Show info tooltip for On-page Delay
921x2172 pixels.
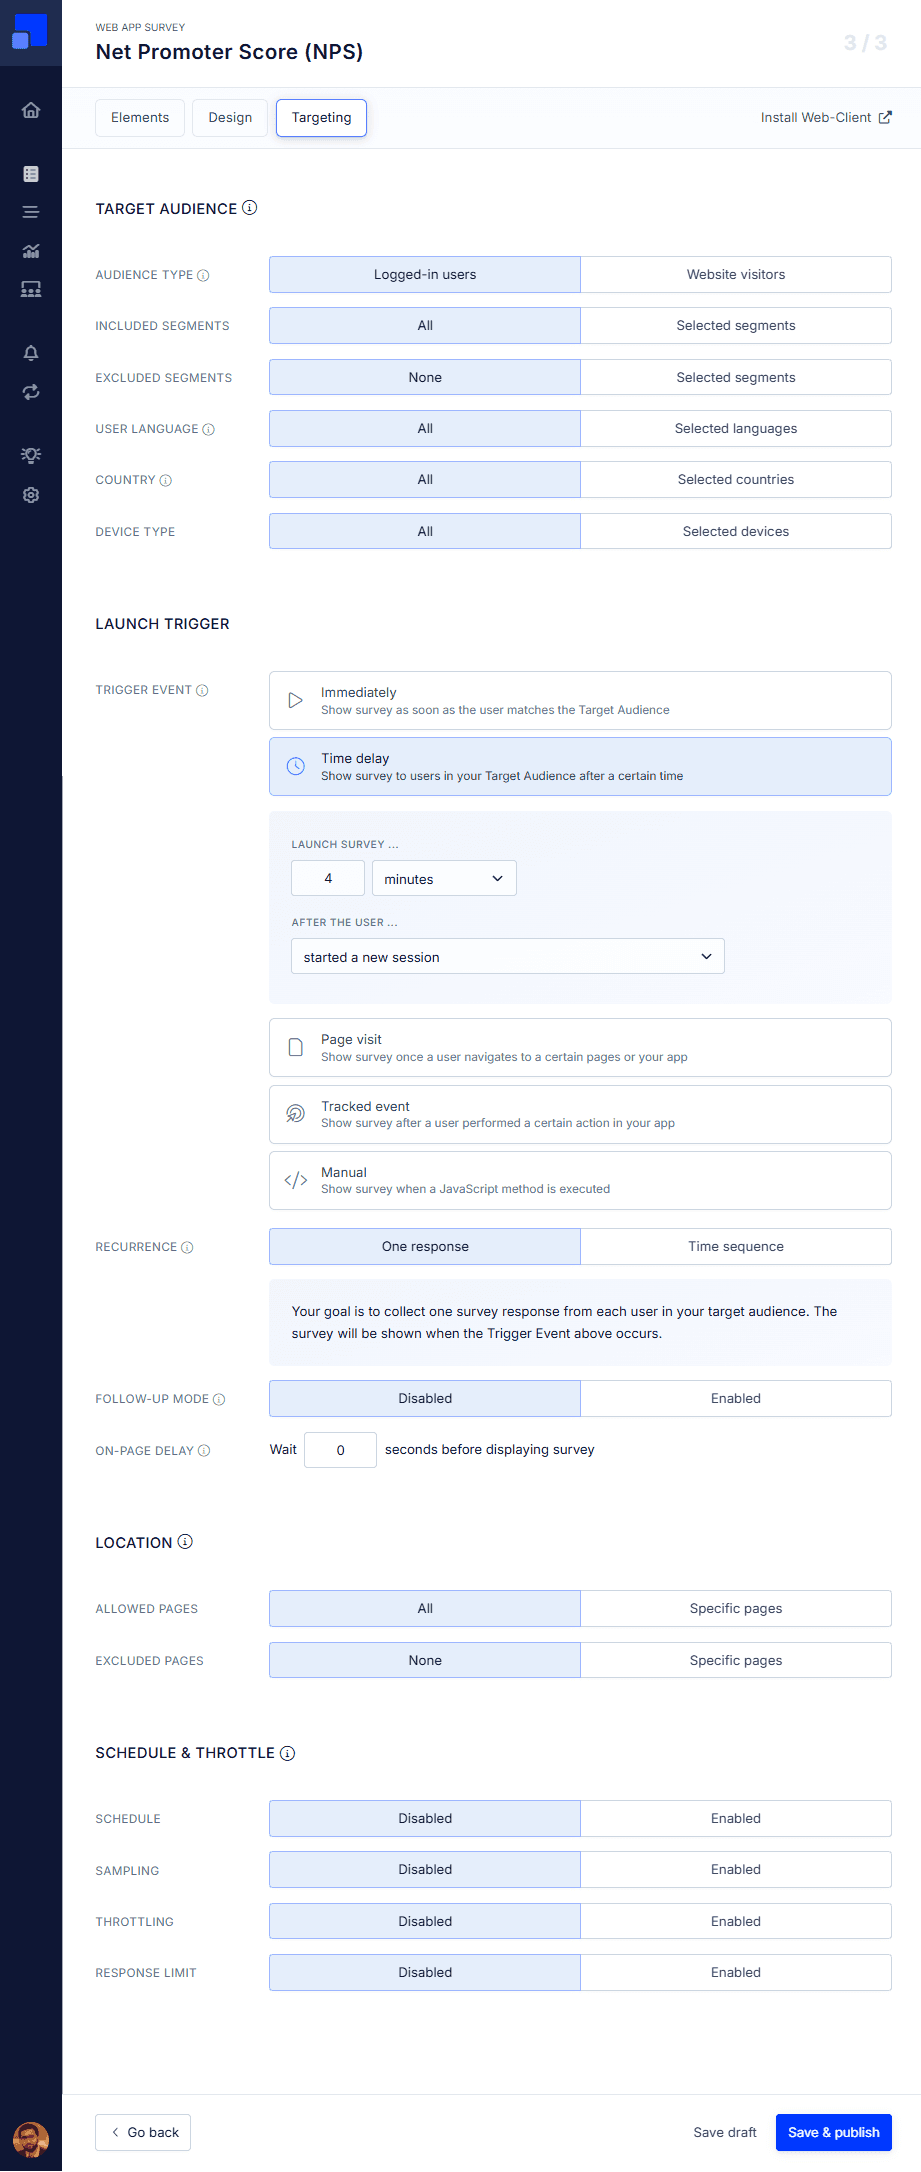[204, 1451]
